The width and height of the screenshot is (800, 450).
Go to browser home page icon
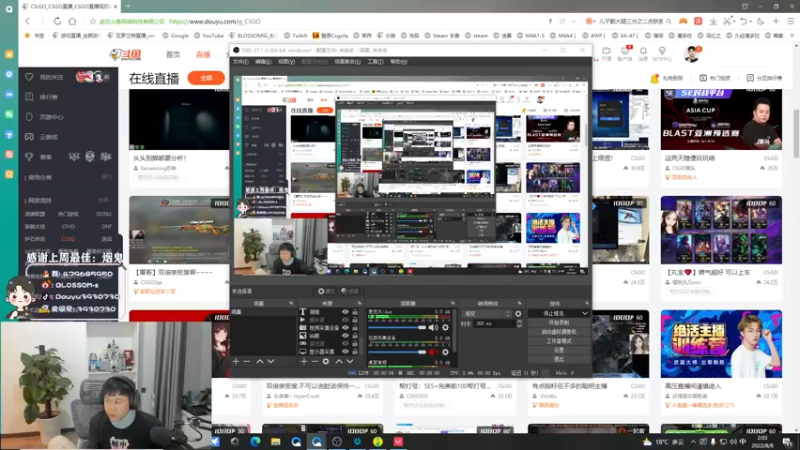[x=72, y=21]
